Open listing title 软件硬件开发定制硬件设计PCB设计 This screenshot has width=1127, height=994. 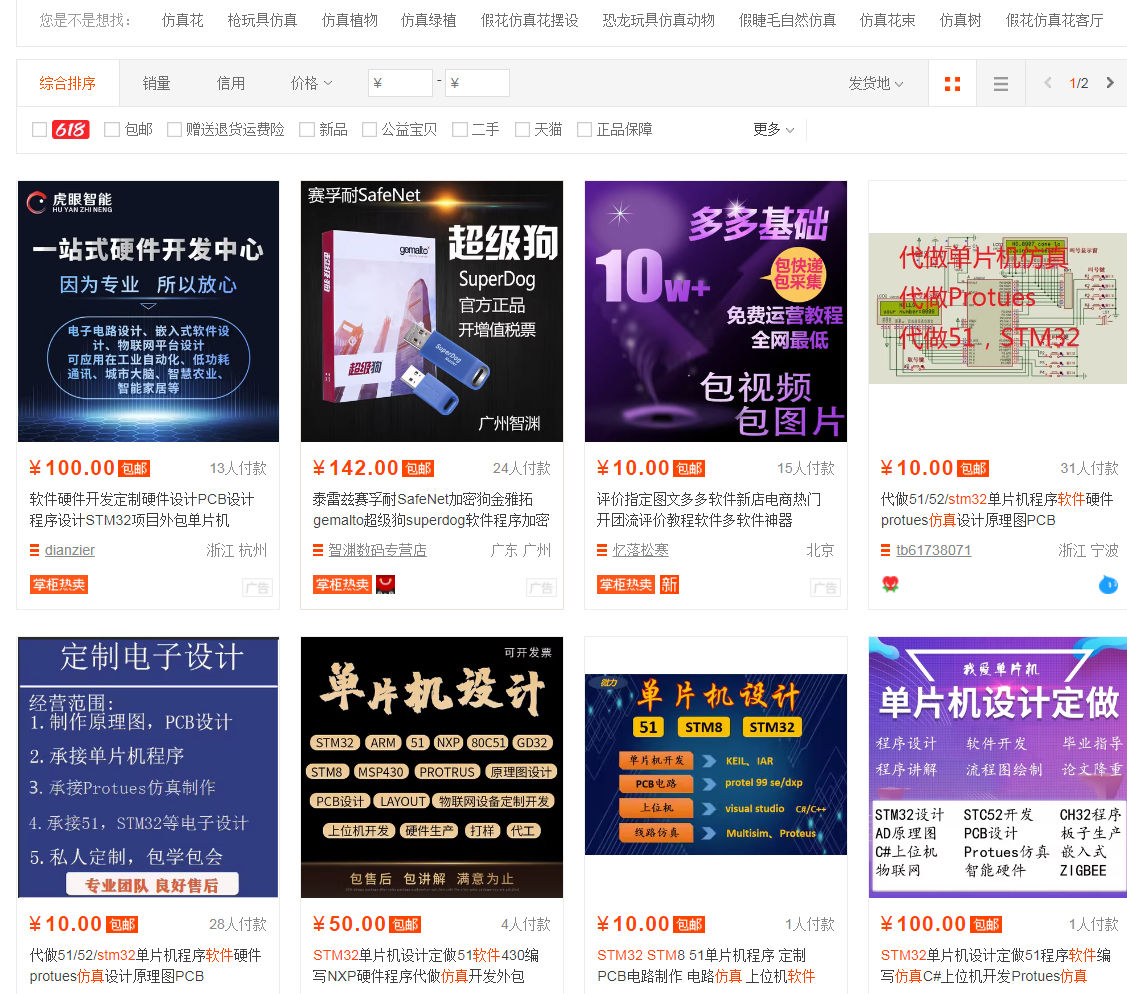point(142,510)
